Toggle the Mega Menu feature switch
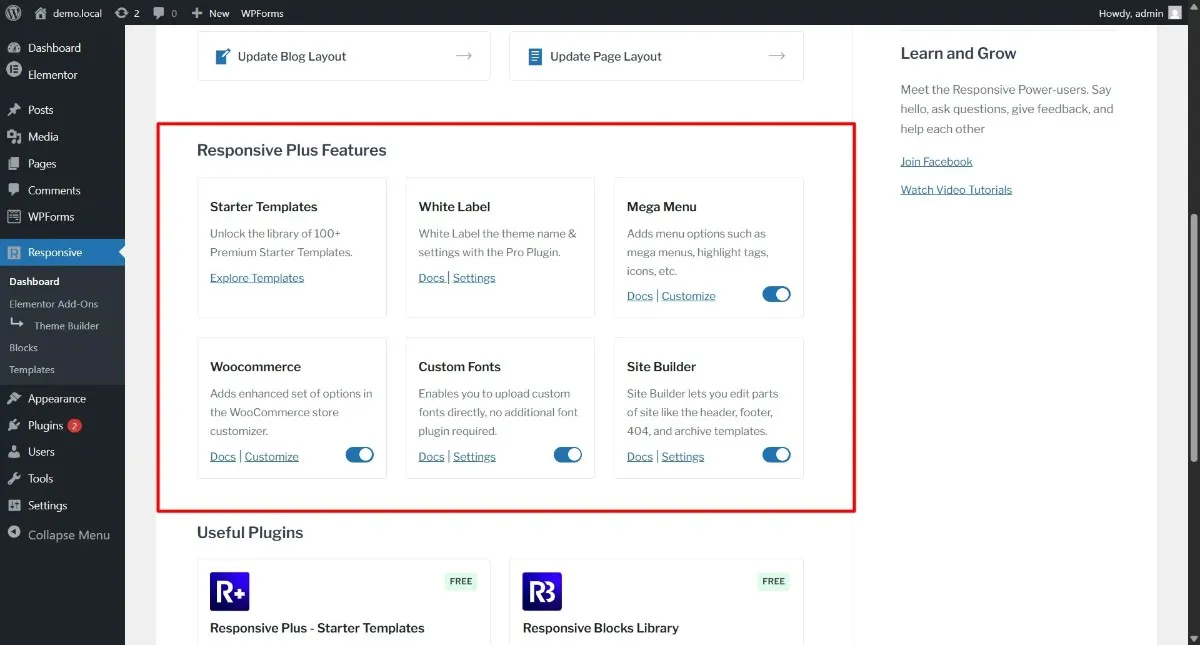The image size is (1200, 645). [x=776, y=294]
